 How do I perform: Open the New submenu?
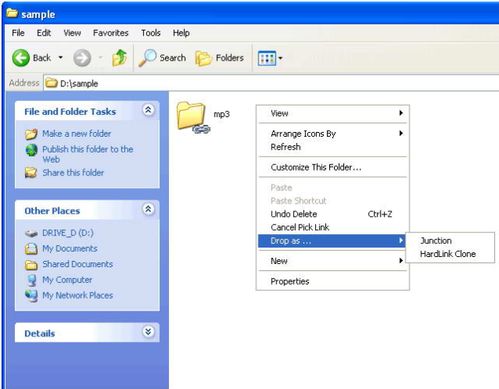(332, 261)
